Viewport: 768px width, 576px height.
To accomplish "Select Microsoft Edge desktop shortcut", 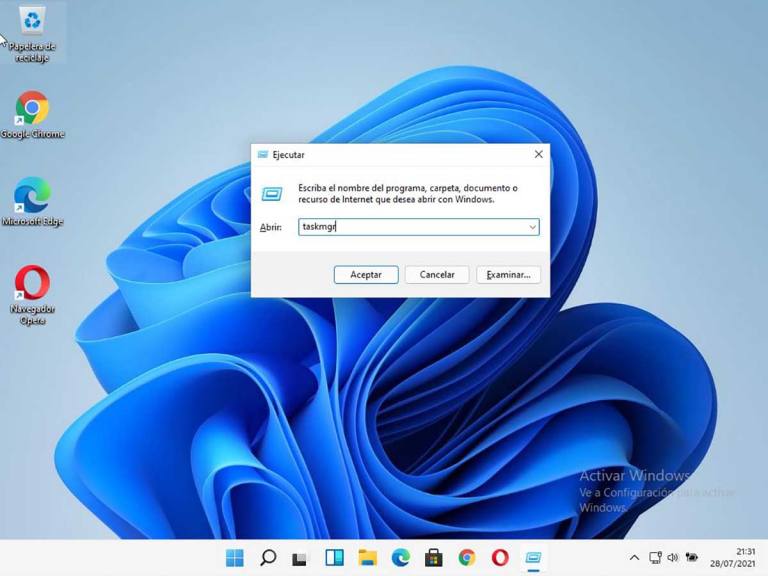I will [x=32, y=202].
